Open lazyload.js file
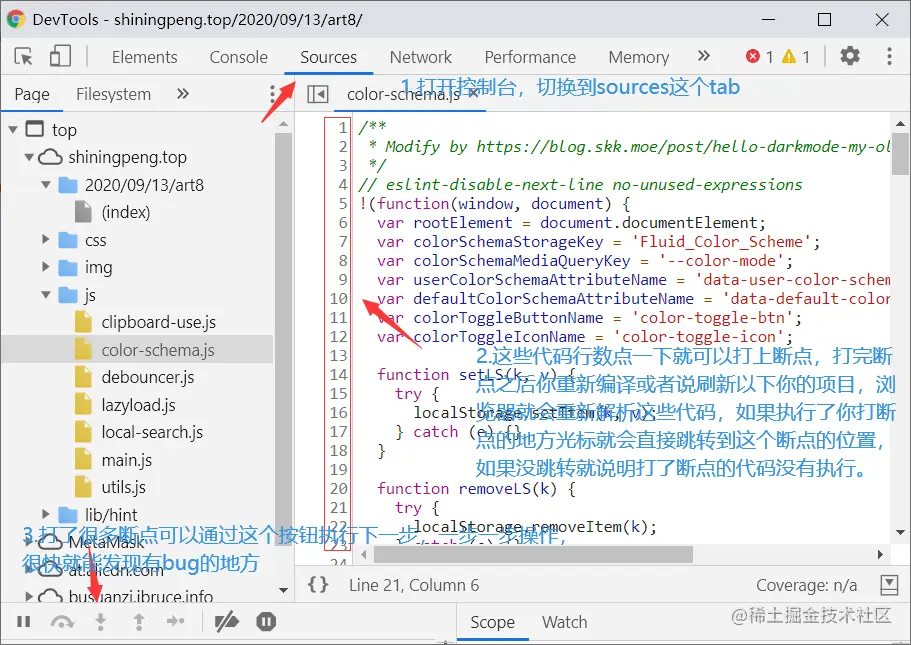The image size is (911, 645). pyautogui.click(x=138, y=405)
